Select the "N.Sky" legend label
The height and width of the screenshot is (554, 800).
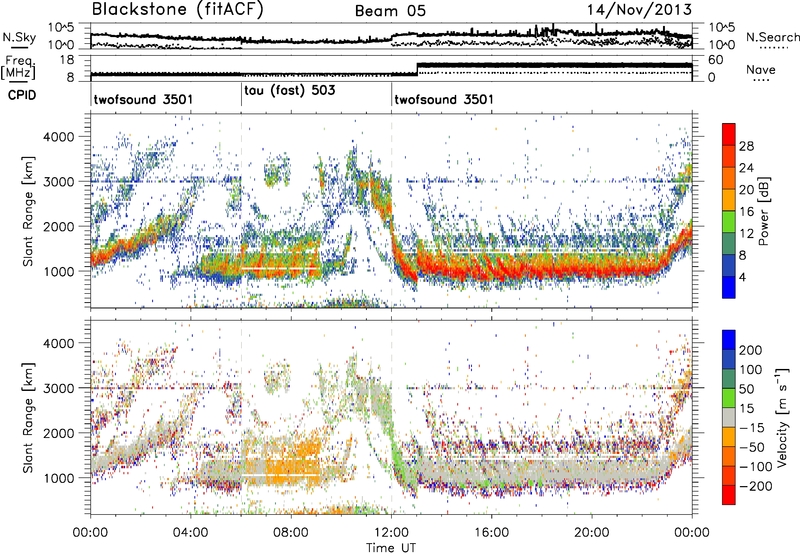click(19, 37)
